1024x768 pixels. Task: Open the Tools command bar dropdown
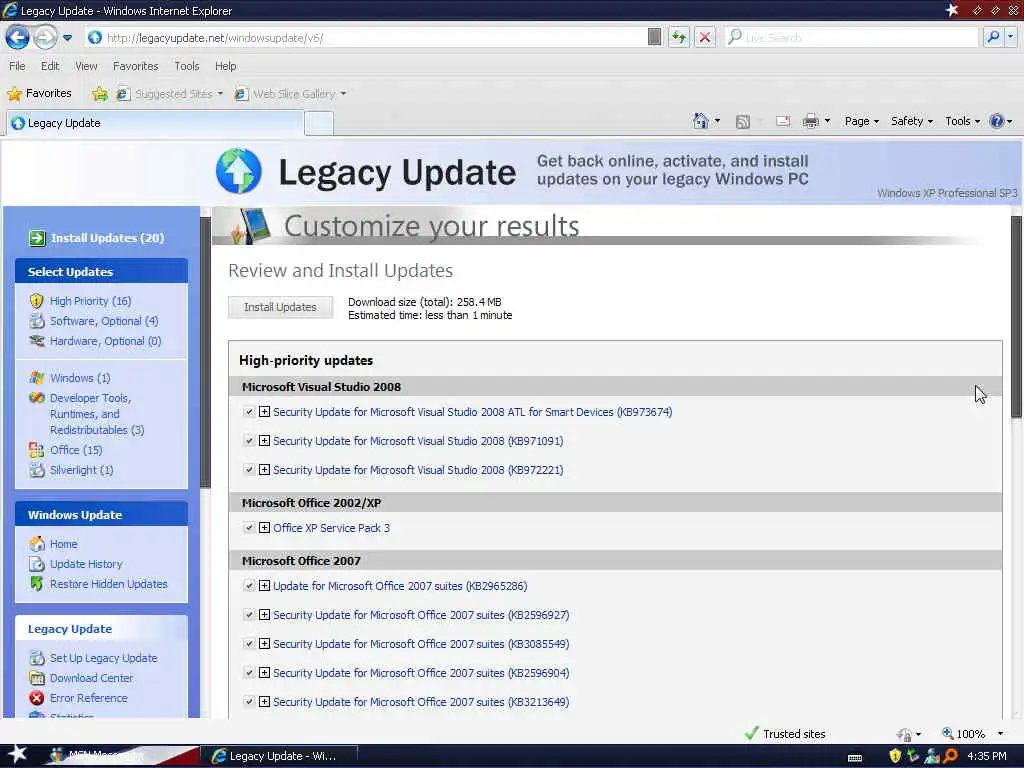963,121
